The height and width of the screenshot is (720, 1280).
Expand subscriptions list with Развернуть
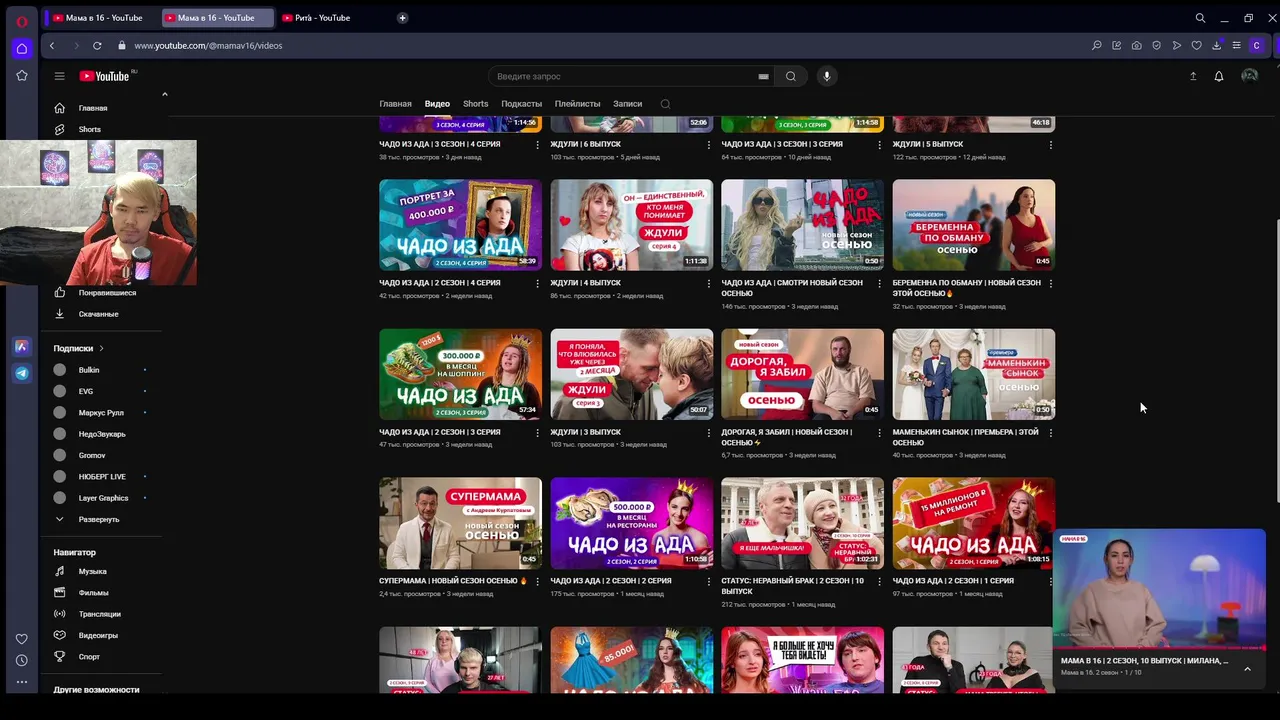click(99, 519)
